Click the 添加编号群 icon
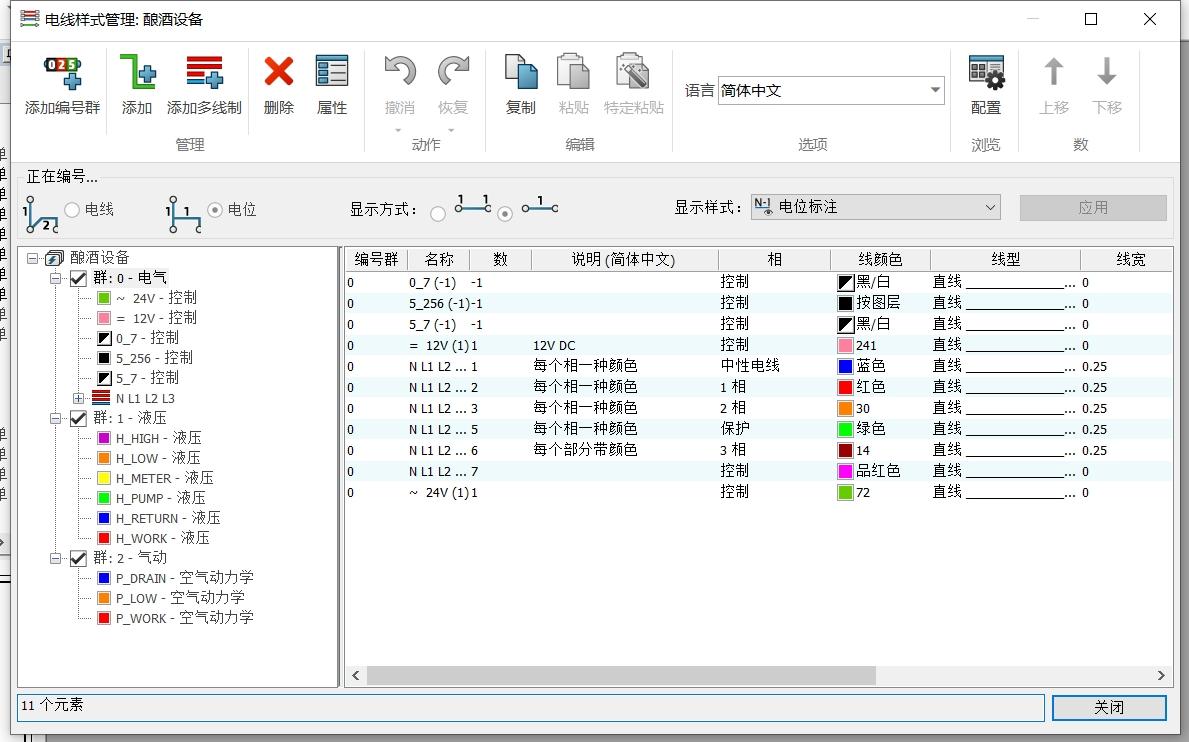Viewport: 1189px width, 742px height. [x=62, y=74]
